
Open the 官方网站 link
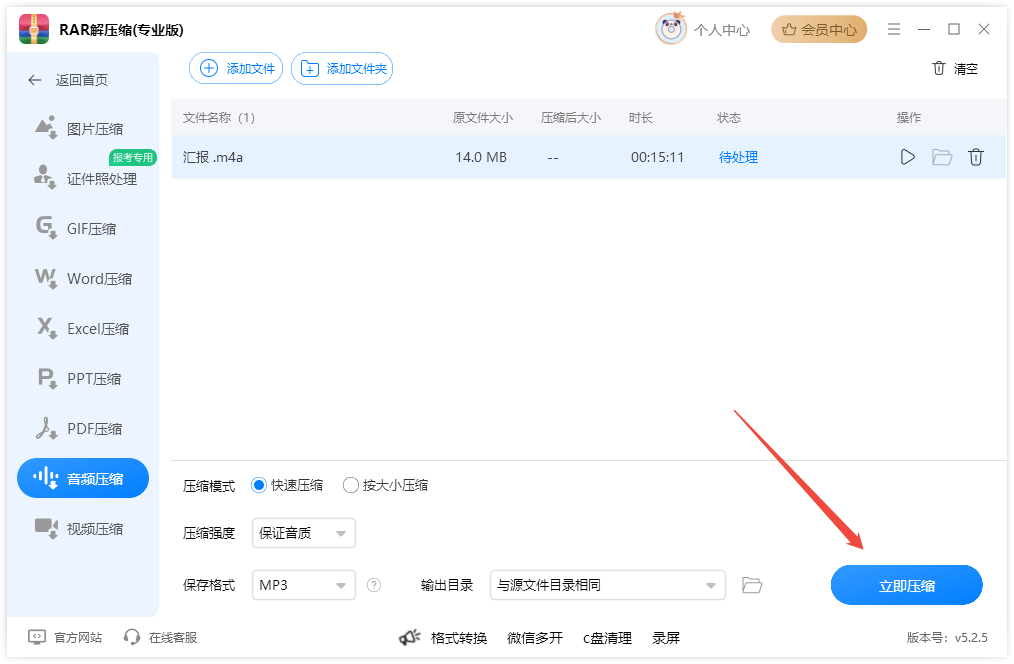(65, 637)
